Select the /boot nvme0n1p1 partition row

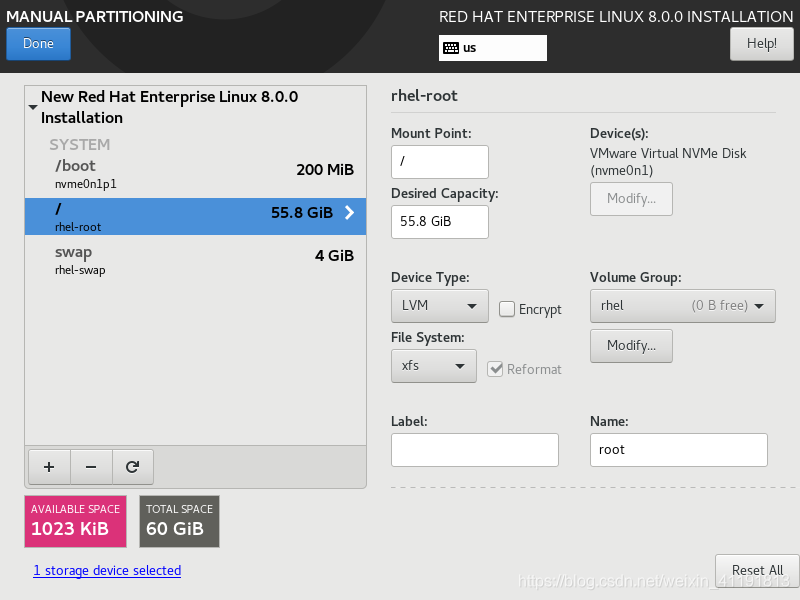click(195, 174)
